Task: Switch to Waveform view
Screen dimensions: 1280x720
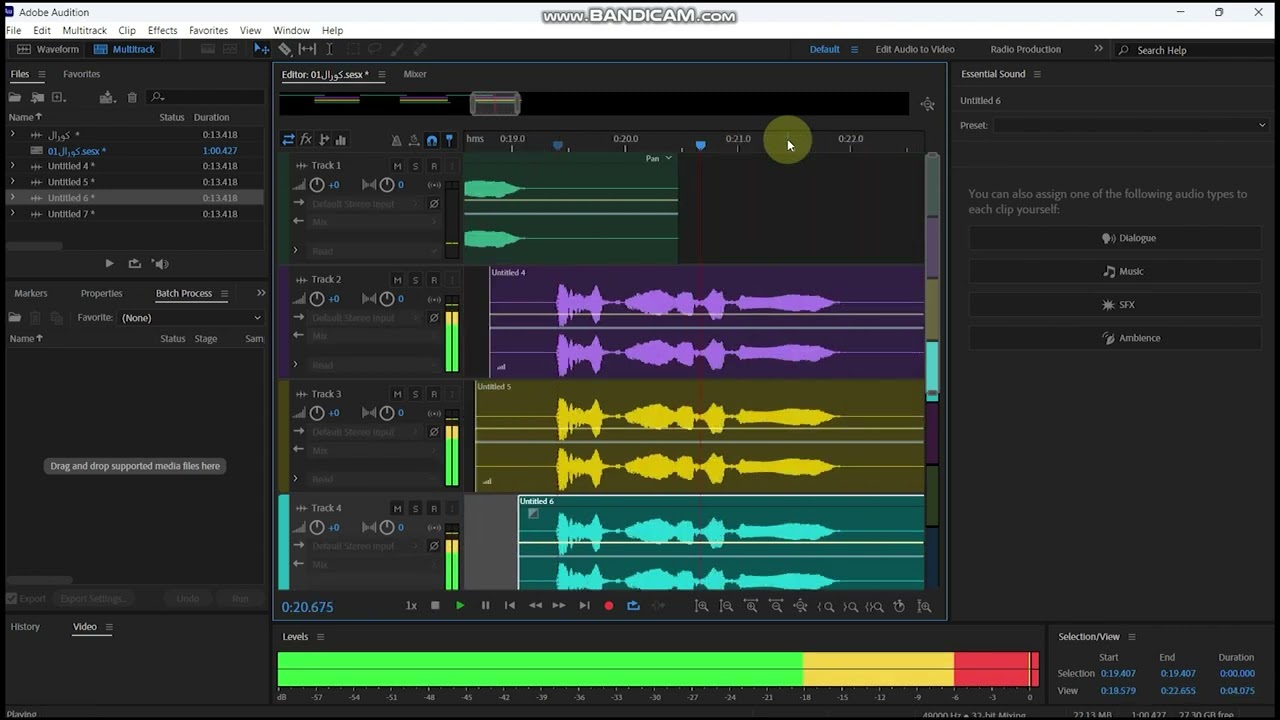Action: [x=48, y=49]
